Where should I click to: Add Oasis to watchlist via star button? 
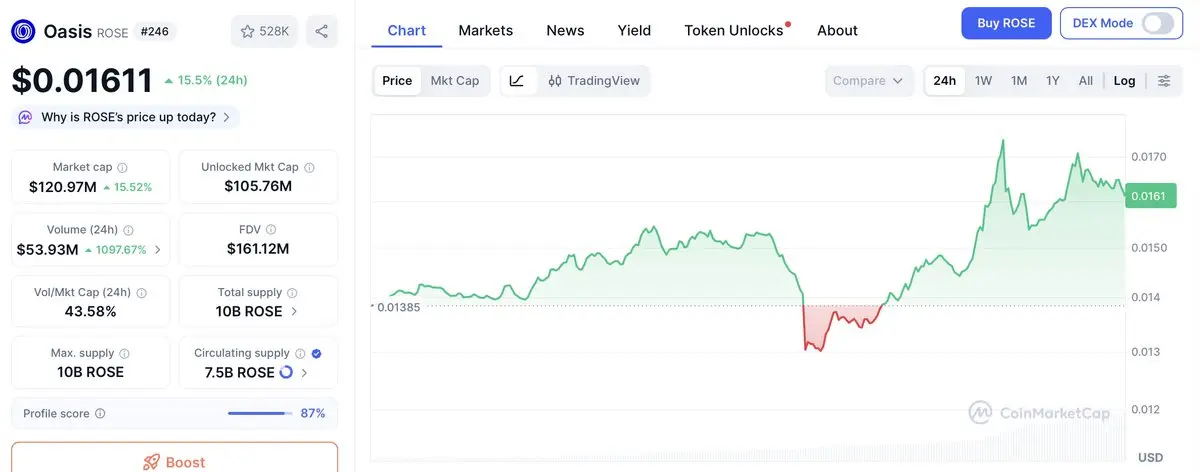(x=264, y=32)
